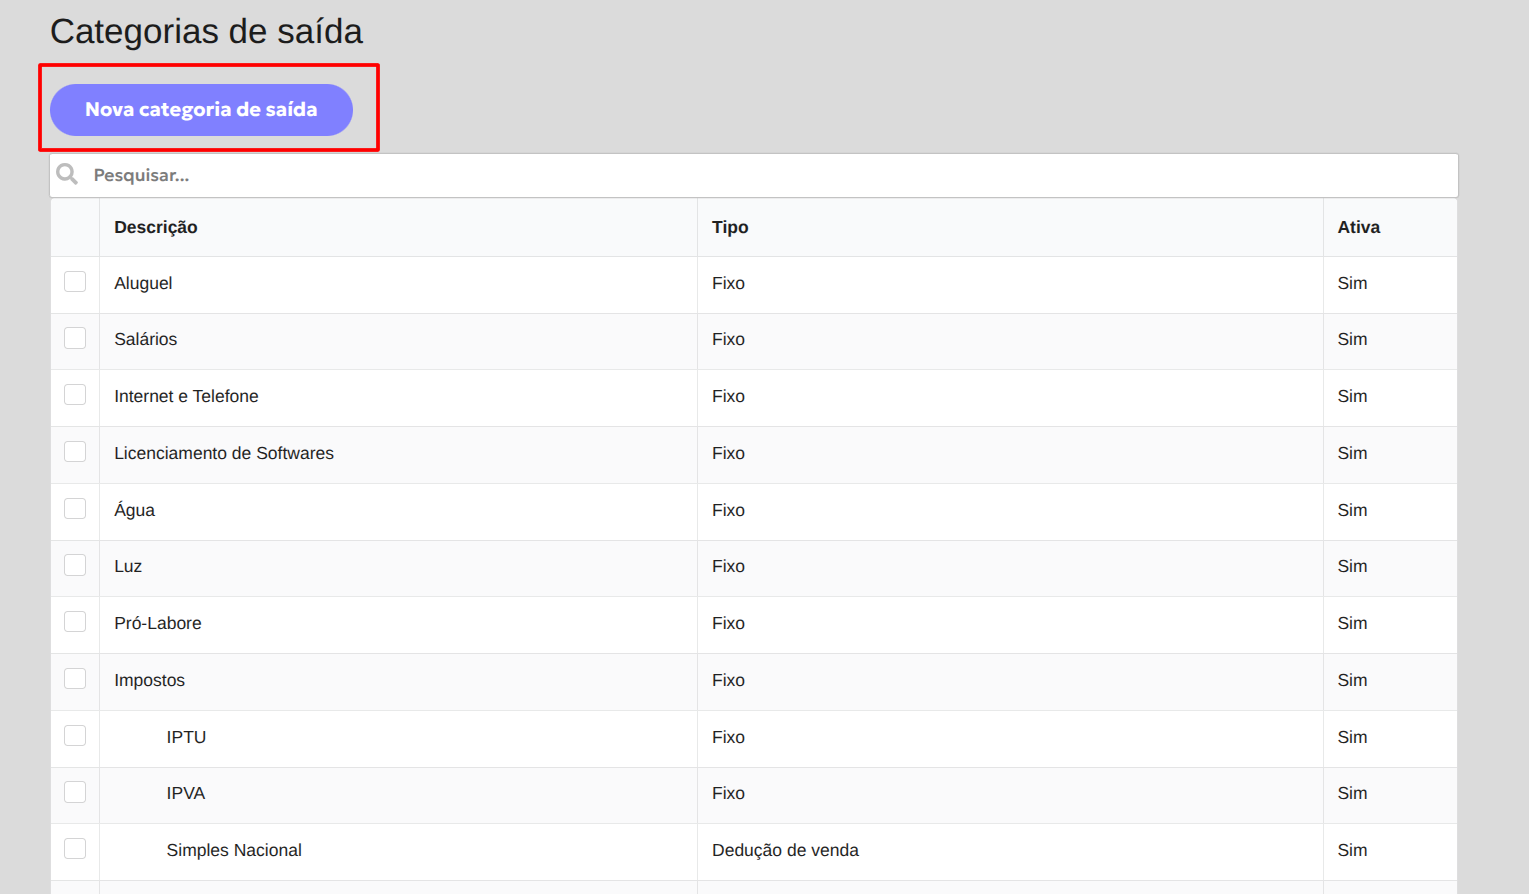The width and height of the screenshot is (1529, 894).
Task: Open the Aluguel category row
Action: (754, 284)
